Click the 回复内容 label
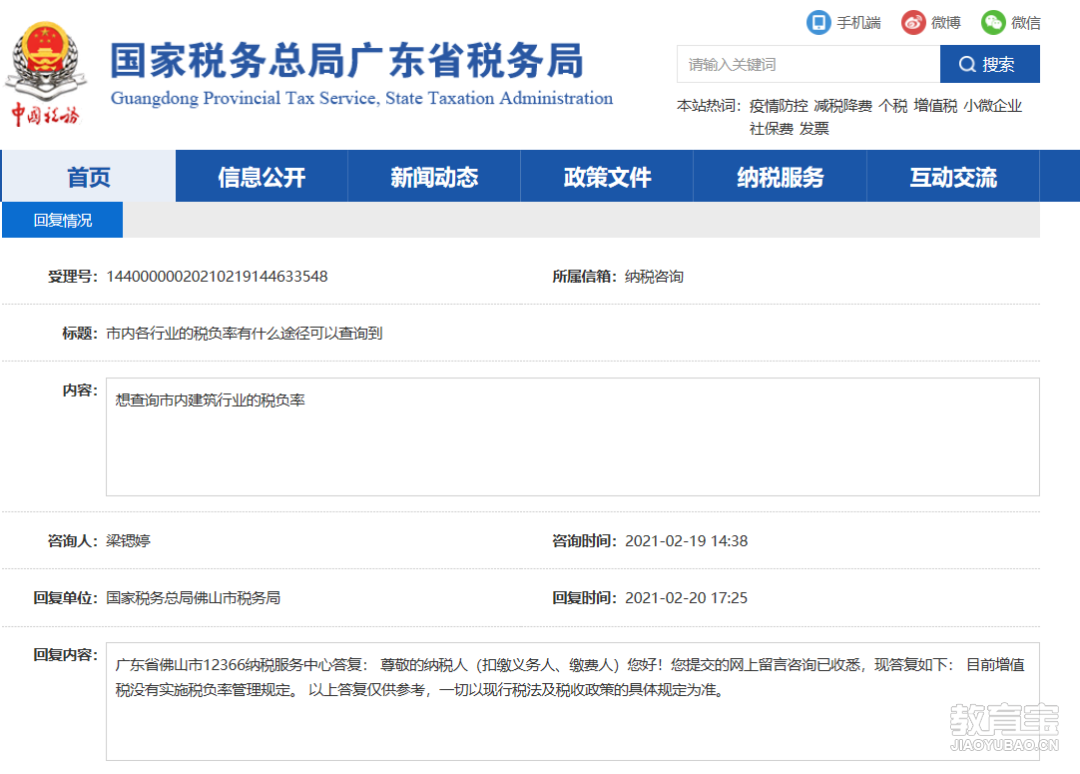The width and height of the screenshot is (1080, 774). [66, 655]
